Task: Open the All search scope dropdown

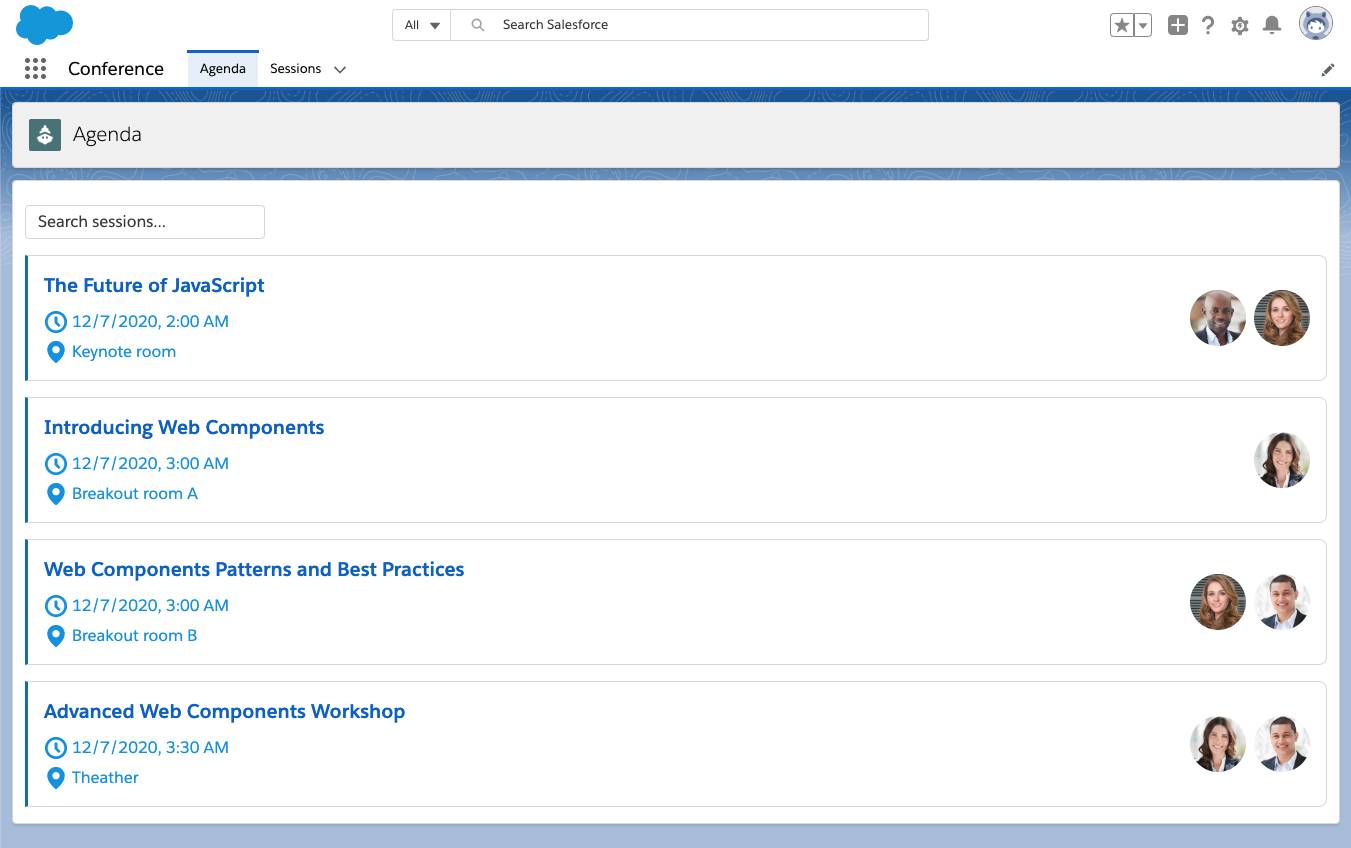Action: click(x=422, y=25)
